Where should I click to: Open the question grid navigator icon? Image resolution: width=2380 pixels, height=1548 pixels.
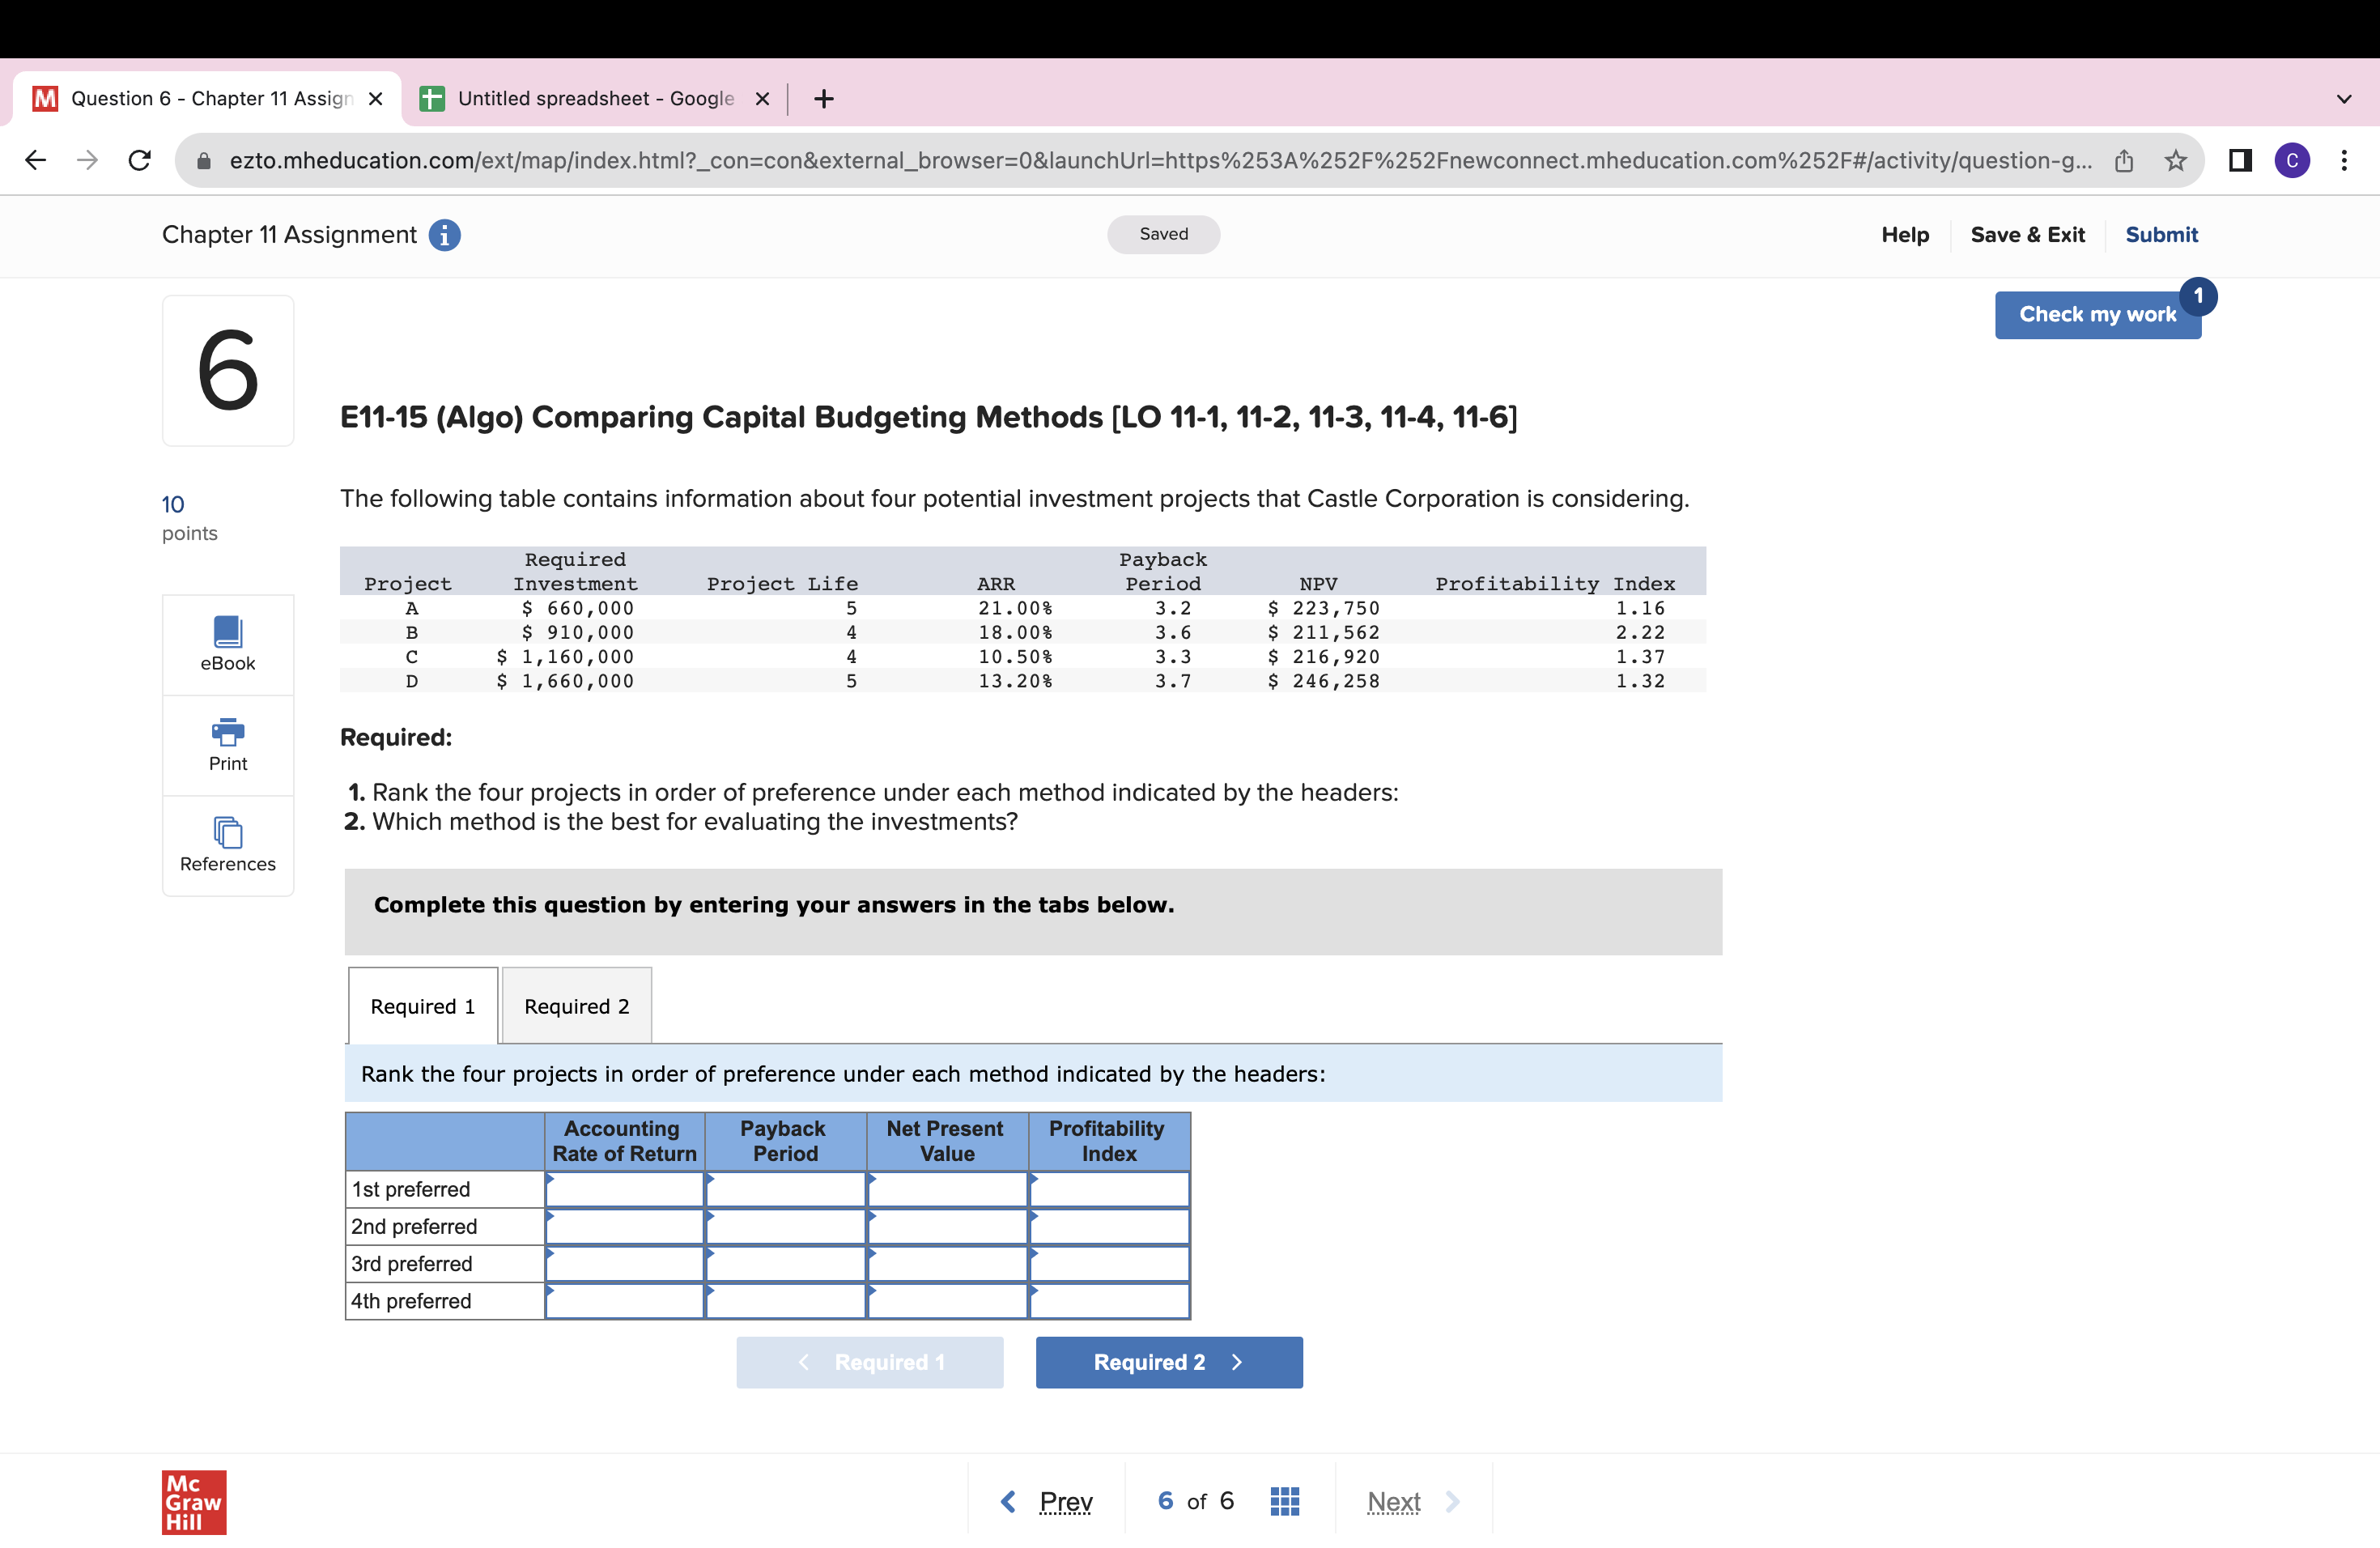click(x=1284, y=1500)
